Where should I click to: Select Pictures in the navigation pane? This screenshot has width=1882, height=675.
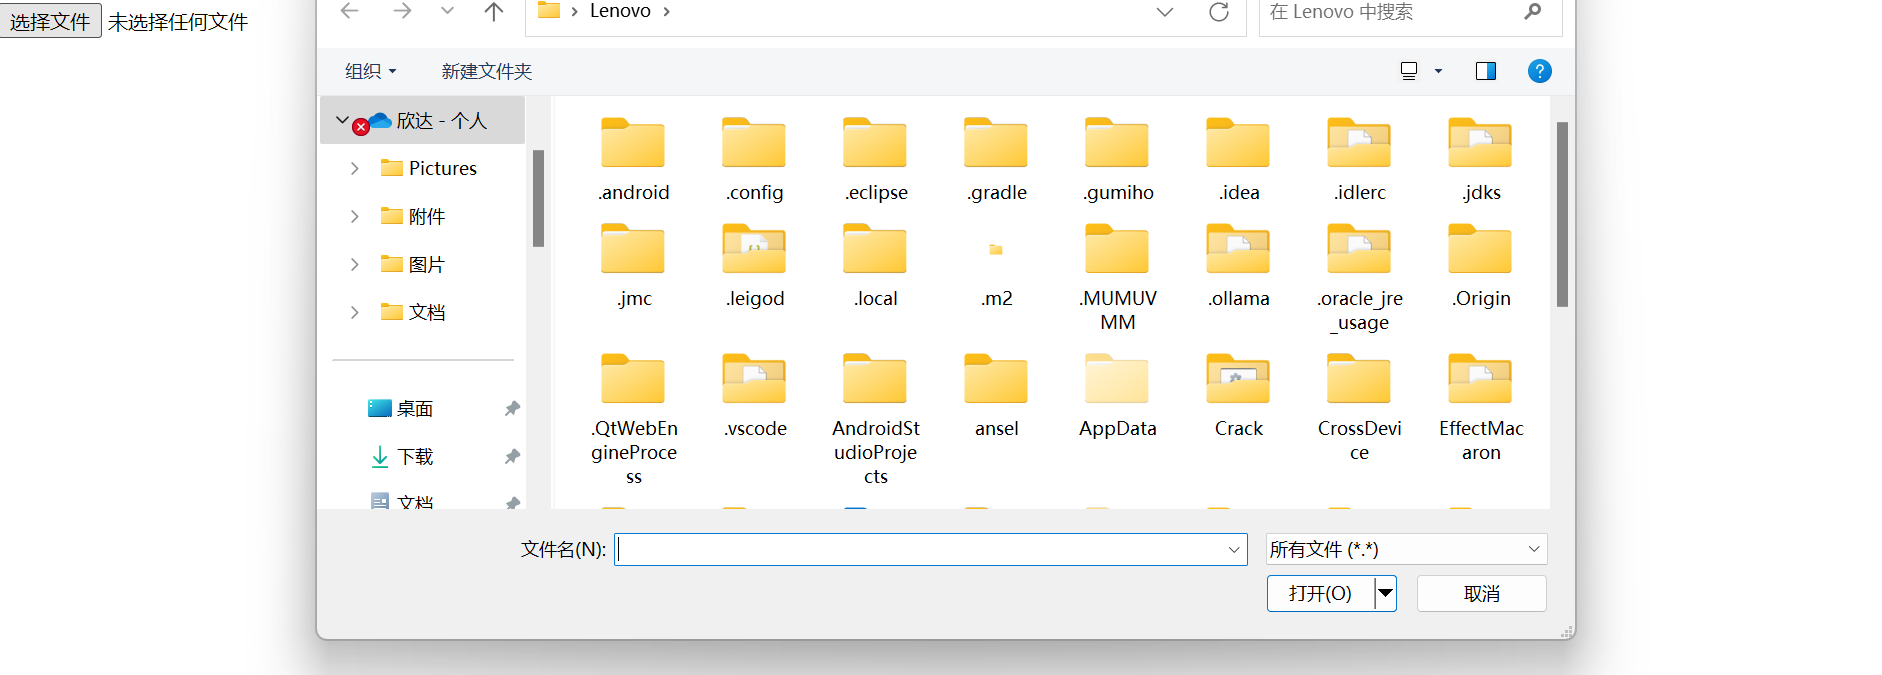(429, 168)
